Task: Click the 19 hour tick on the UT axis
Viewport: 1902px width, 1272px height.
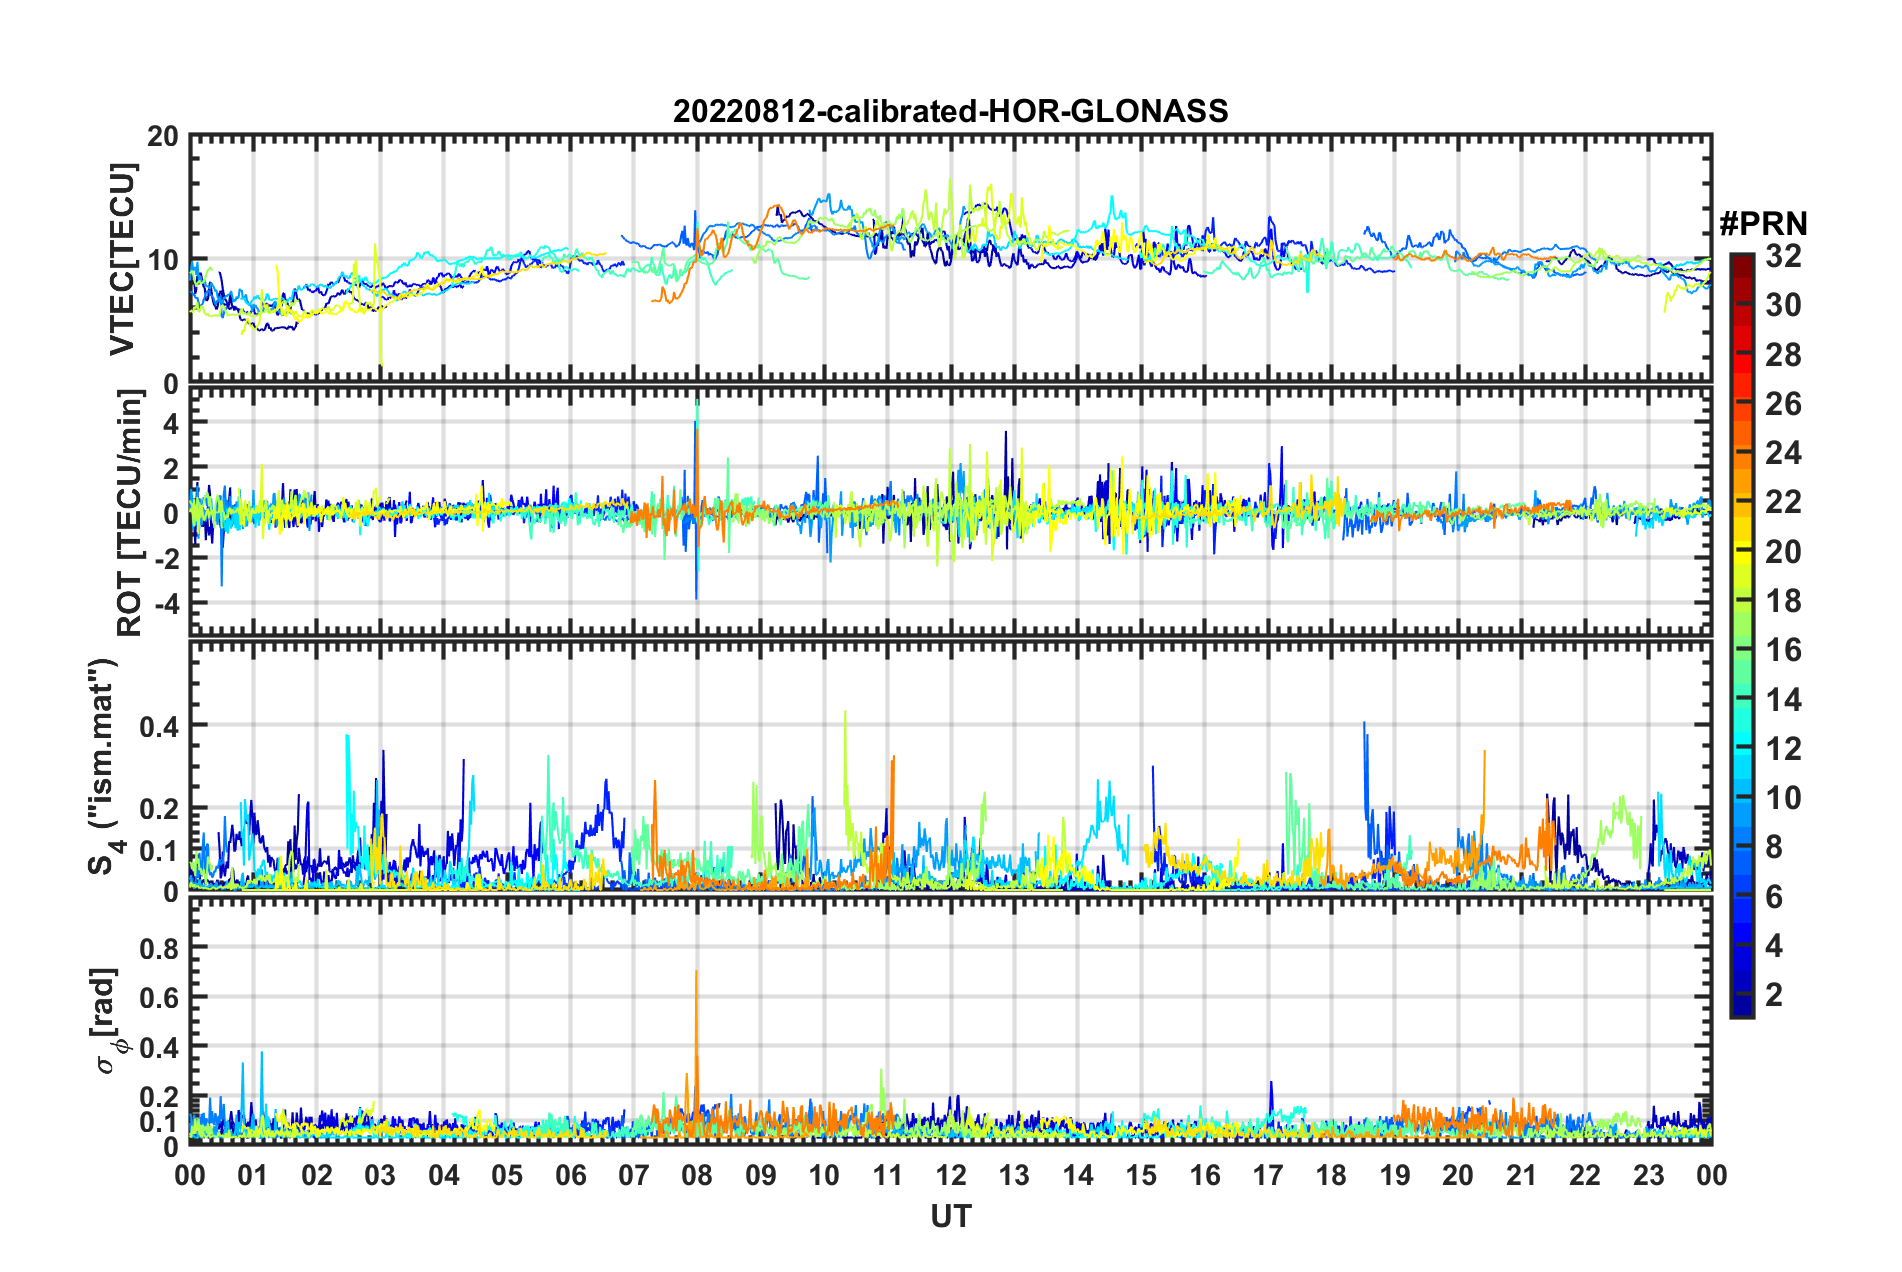Action: click(x=1395, y=1174)
